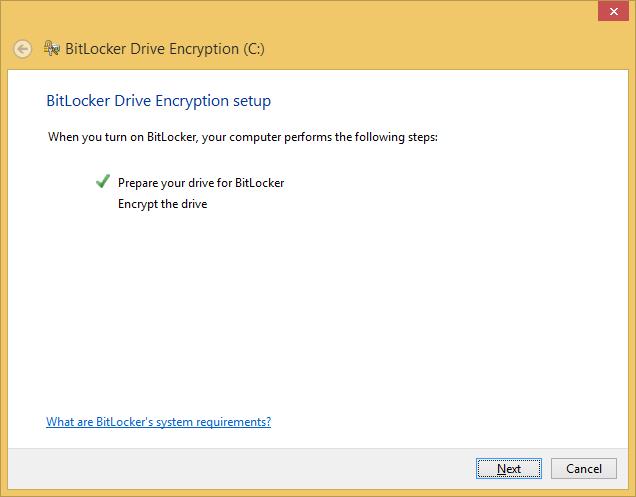
Task: Click the back arrow button
Action: tap(22, 49)
